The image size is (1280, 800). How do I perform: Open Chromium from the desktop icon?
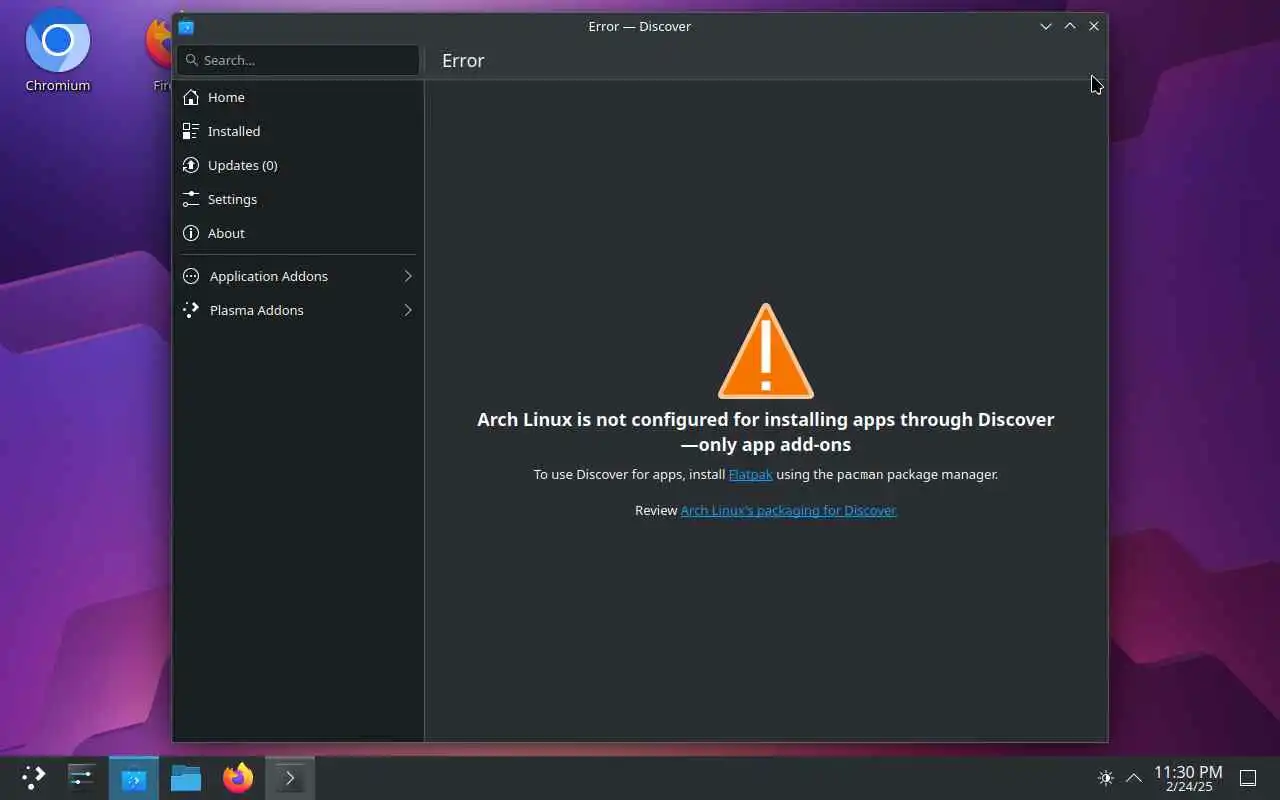(58, 52)
